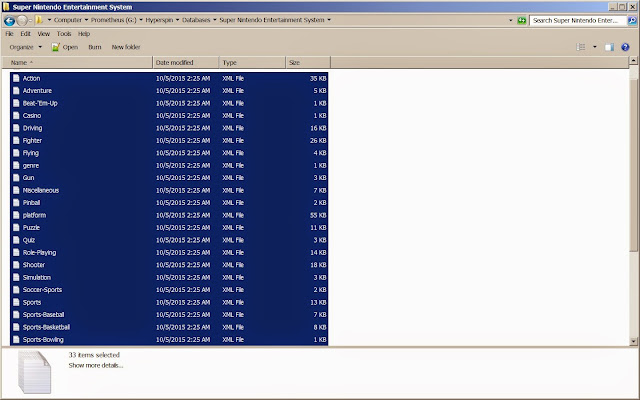Click the Sports file icon
This screenshot has width=640, height=400.
coord(16,302)
